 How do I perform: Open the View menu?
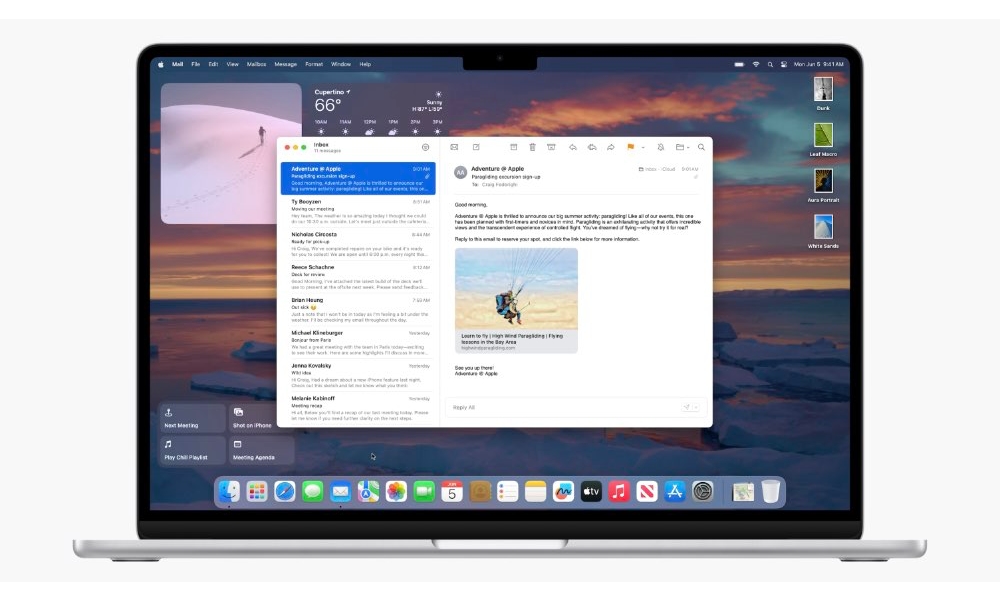232,64
